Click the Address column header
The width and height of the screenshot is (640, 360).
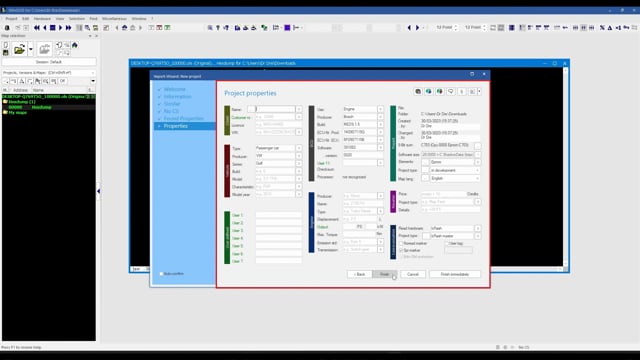(20, 90)
